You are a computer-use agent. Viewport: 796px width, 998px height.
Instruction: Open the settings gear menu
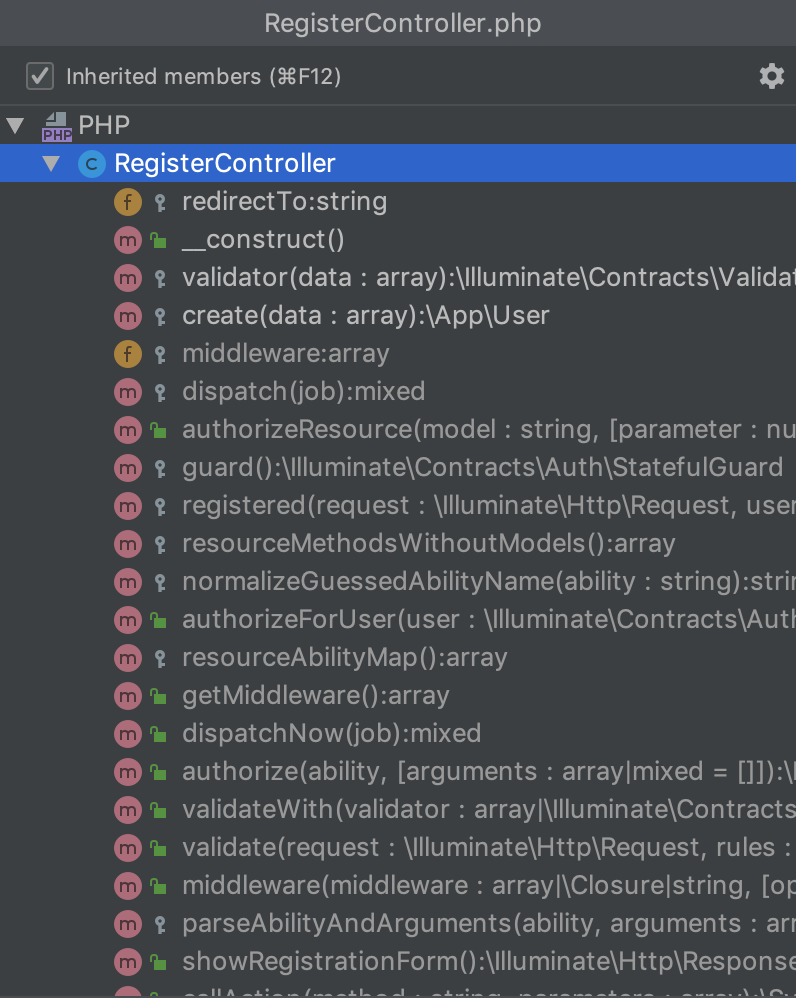click(x=771, y=76)
